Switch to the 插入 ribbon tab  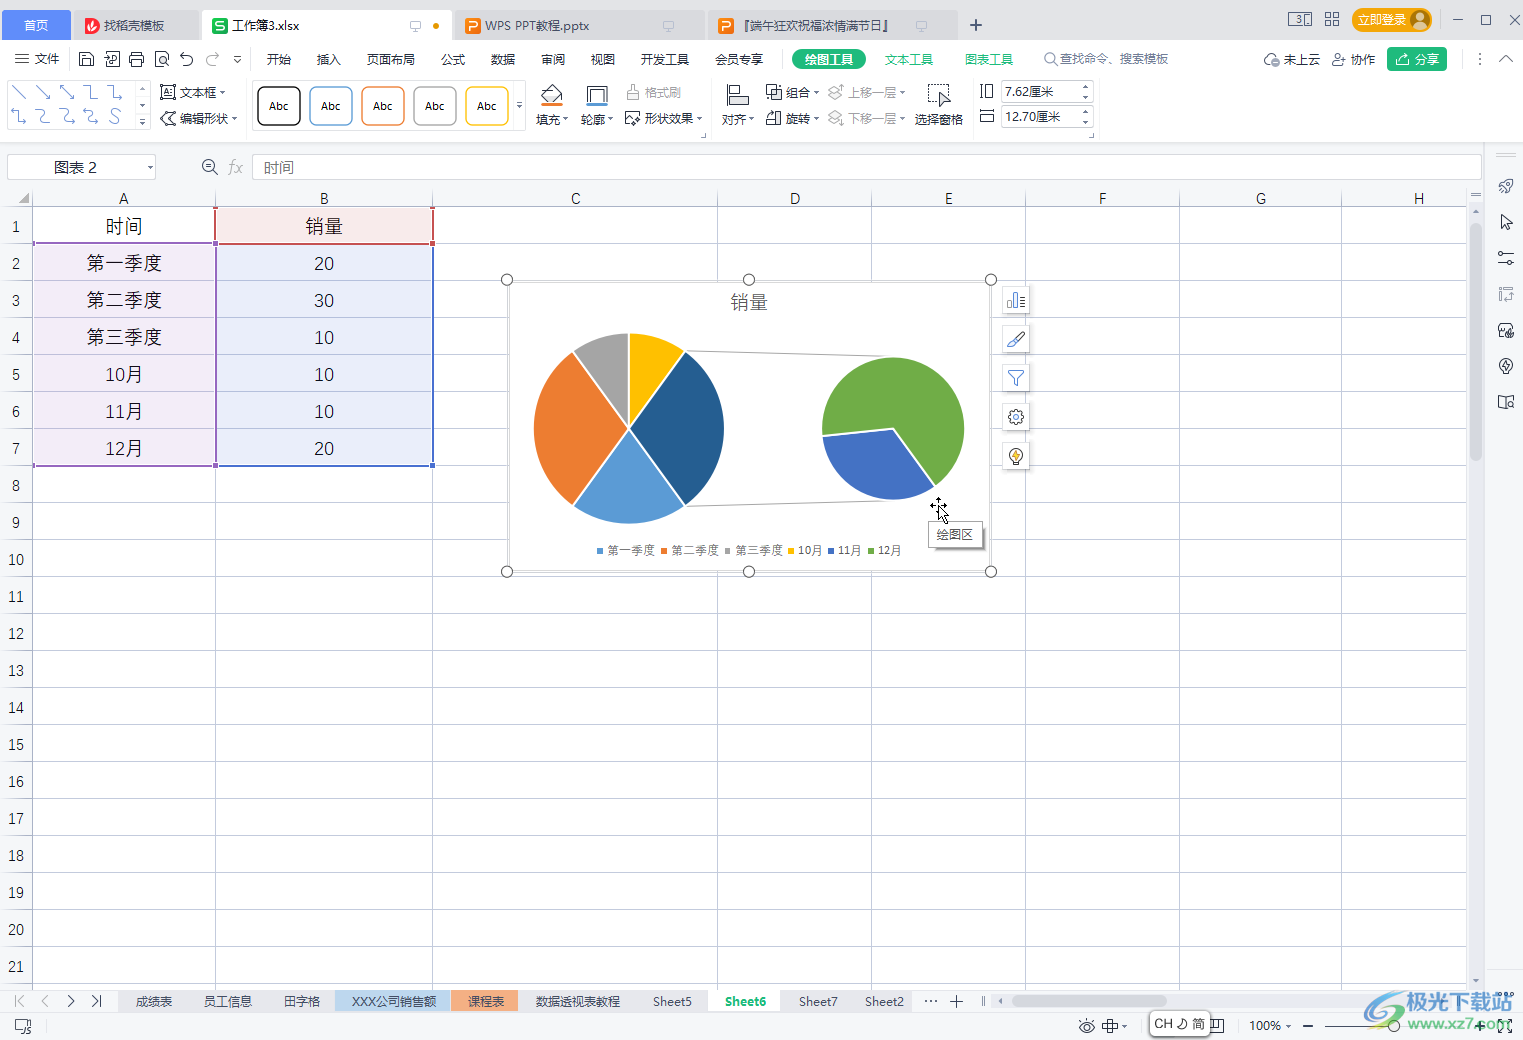[x=329, y=59]
